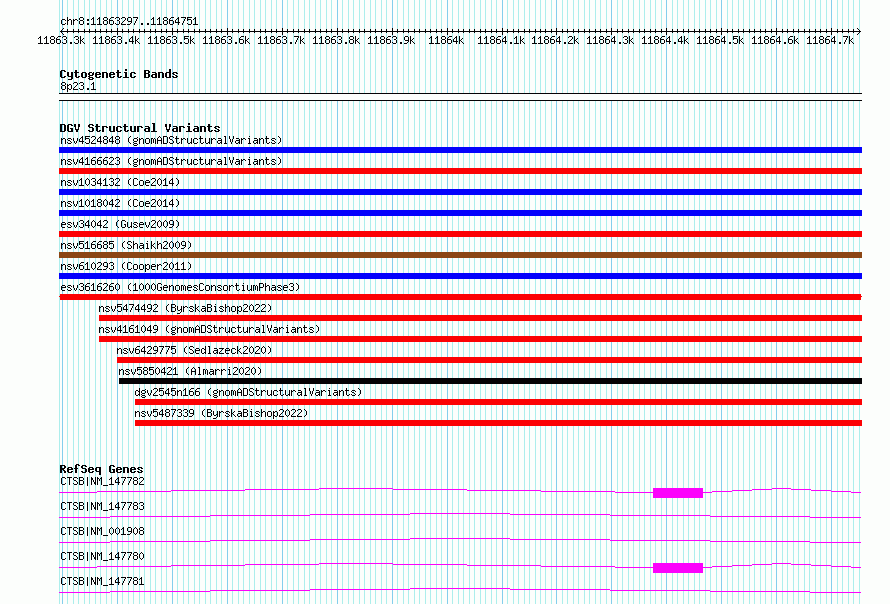This screenshot has height=604, width=890.
Task: Open variant nsv6429775 (Sedlazeck2020)
Action: click(x=194, y=350)
